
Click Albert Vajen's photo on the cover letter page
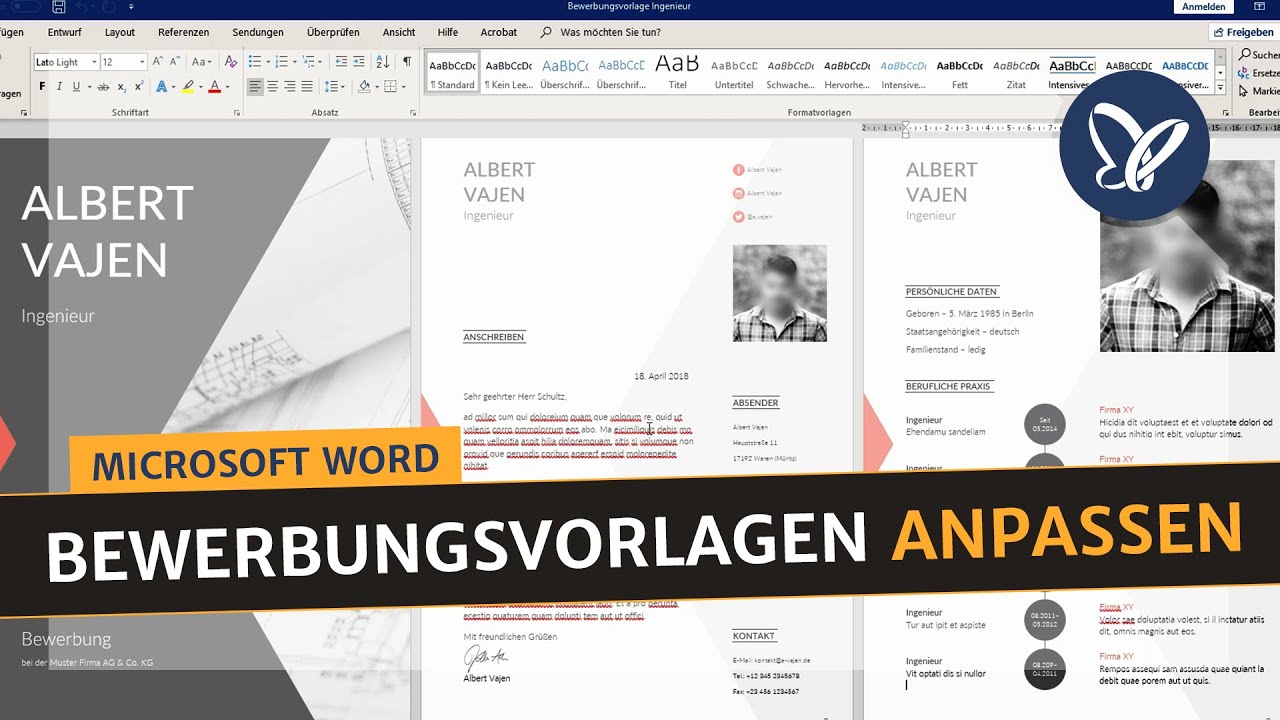[x=779, y=293]
